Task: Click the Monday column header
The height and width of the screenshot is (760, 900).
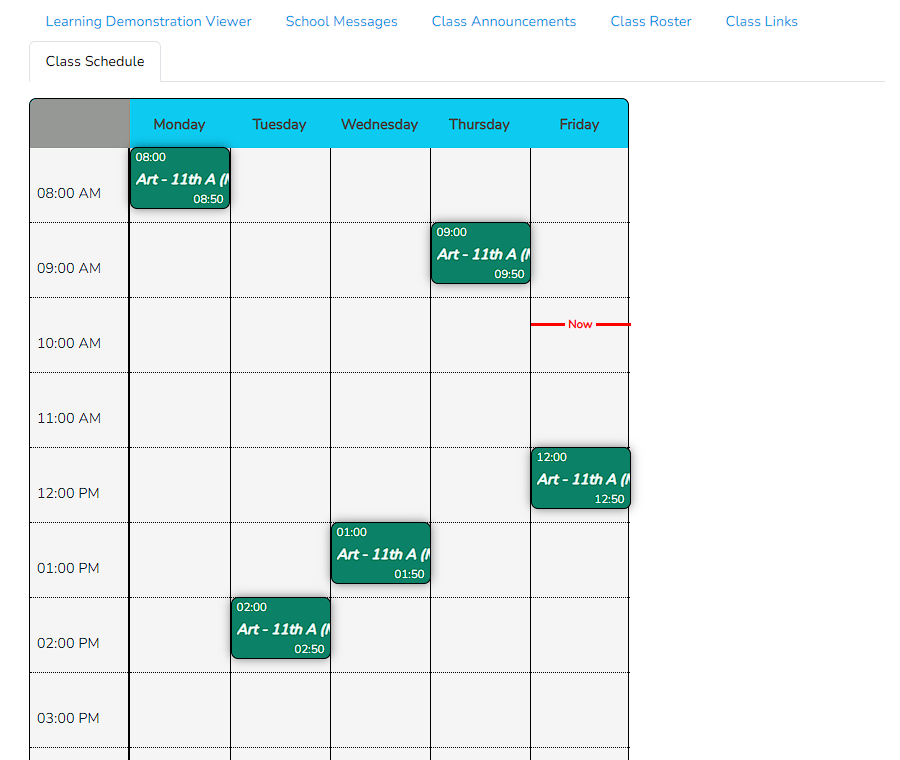Action: pos(179,124)
